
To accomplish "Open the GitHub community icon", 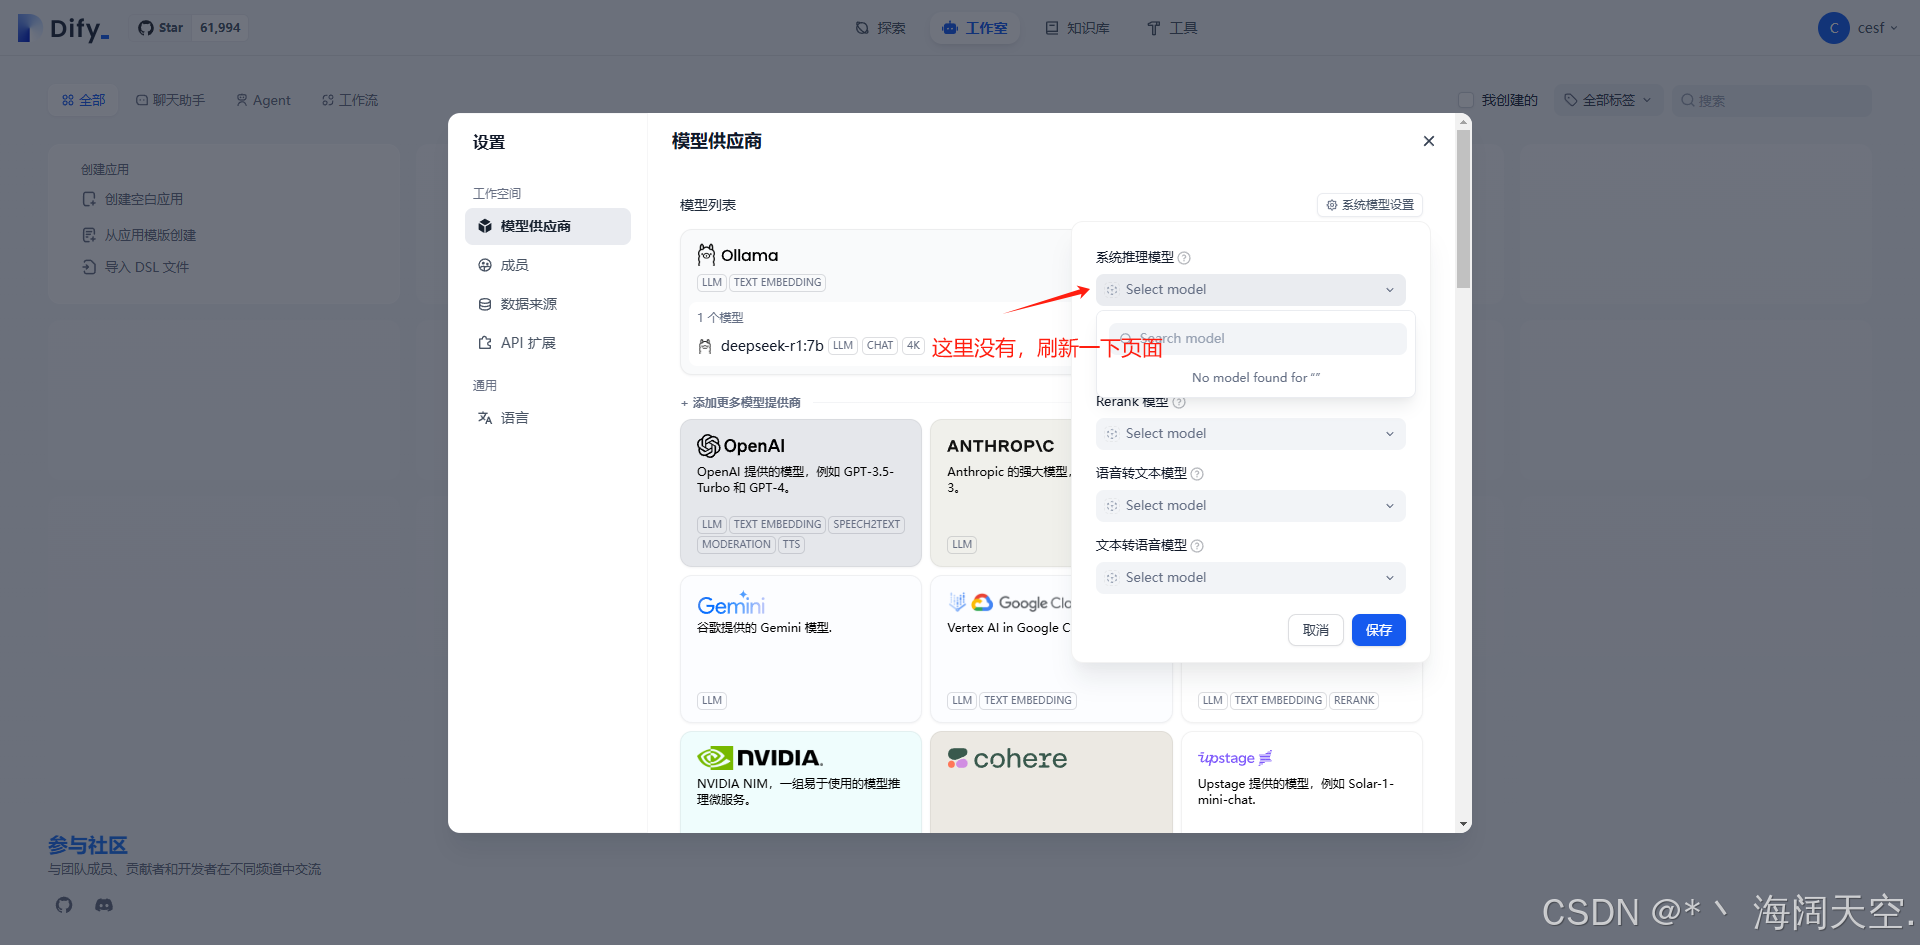I will coord(64,905).
